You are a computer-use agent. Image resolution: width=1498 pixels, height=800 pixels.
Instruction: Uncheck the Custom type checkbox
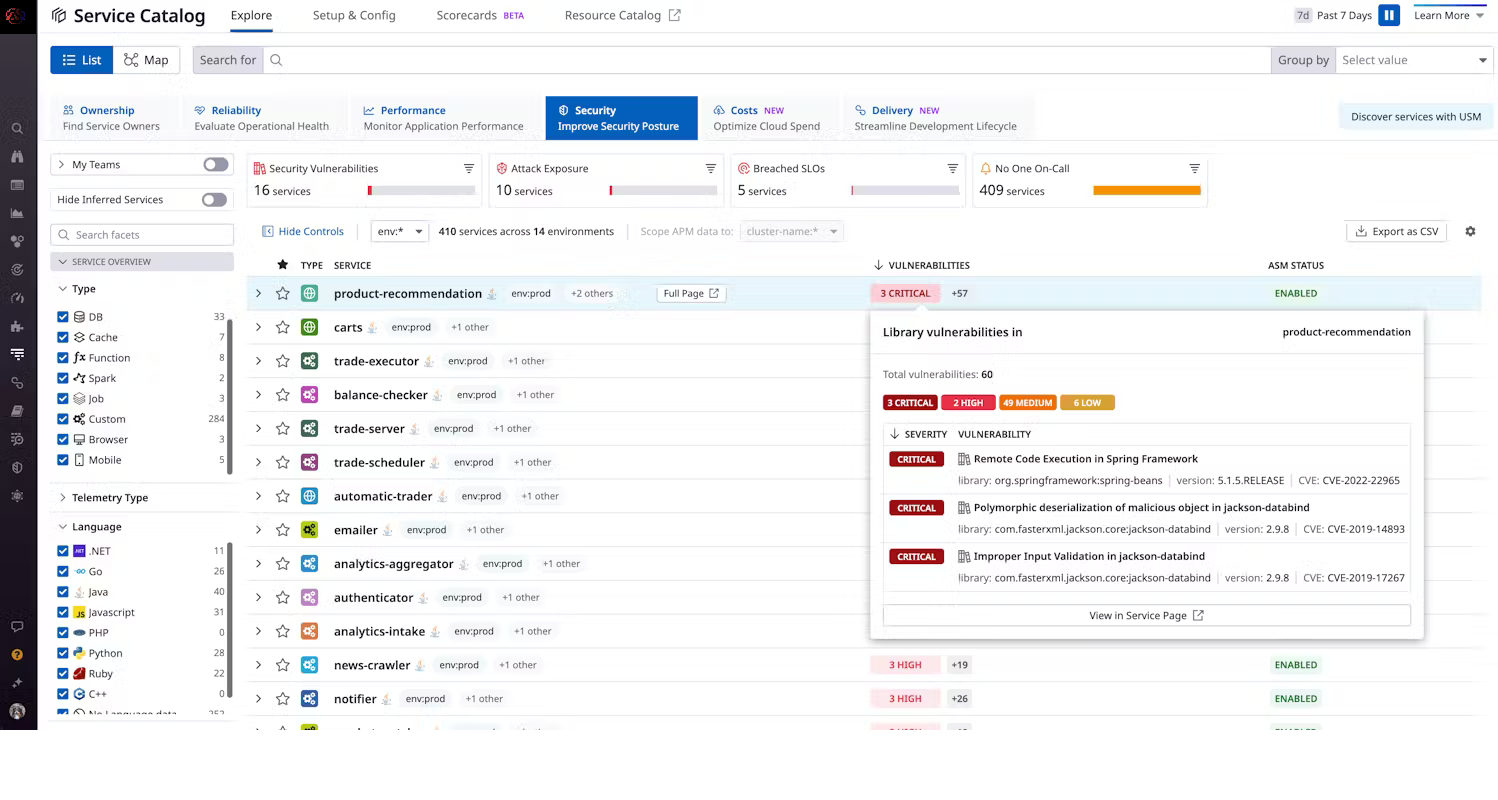[63, 419]
